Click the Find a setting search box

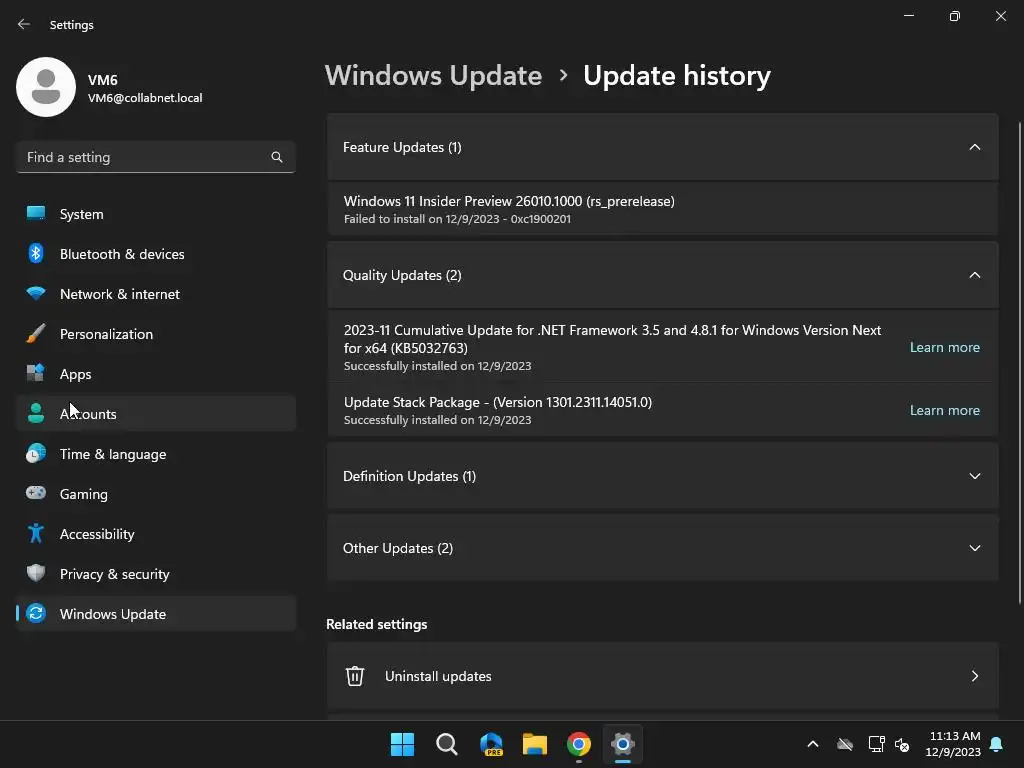(x=156, y=157)
